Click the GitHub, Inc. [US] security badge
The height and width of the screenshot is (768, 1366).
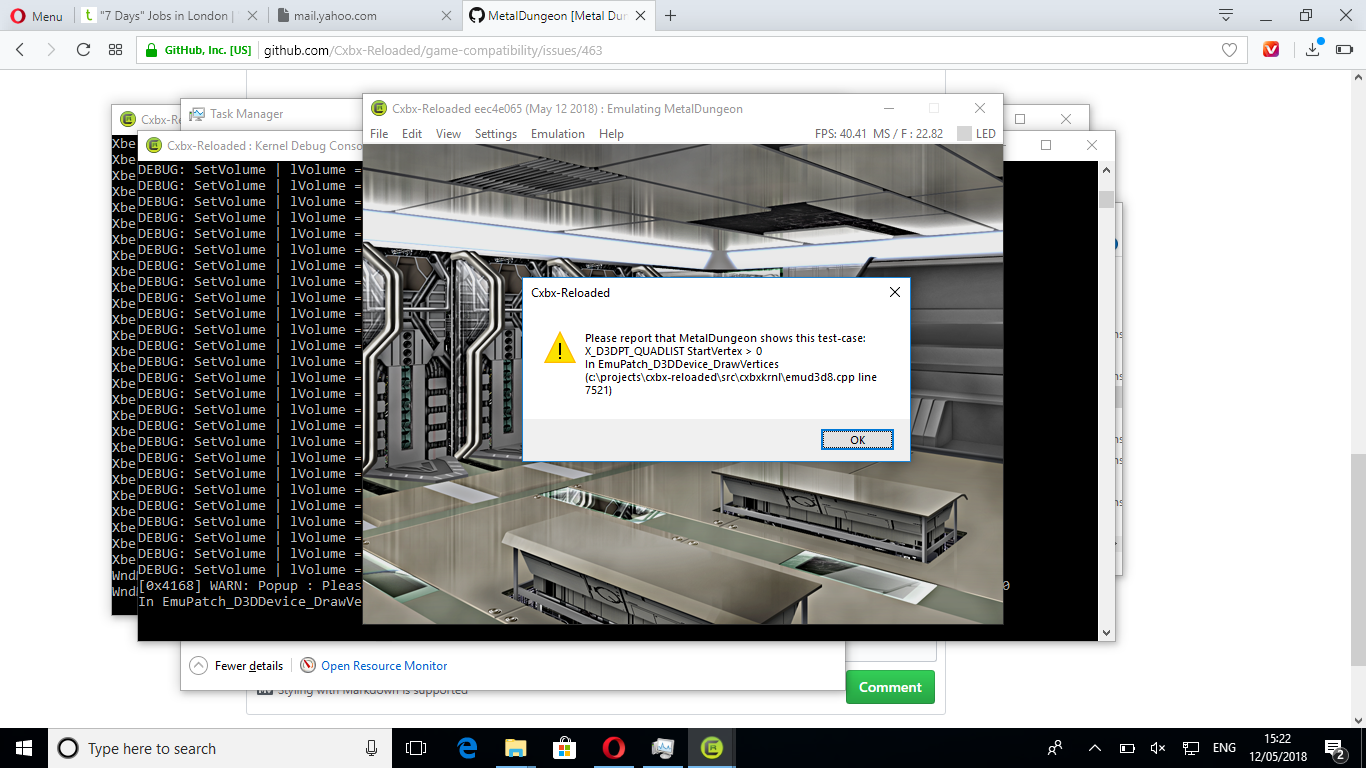tap(199, 50)
